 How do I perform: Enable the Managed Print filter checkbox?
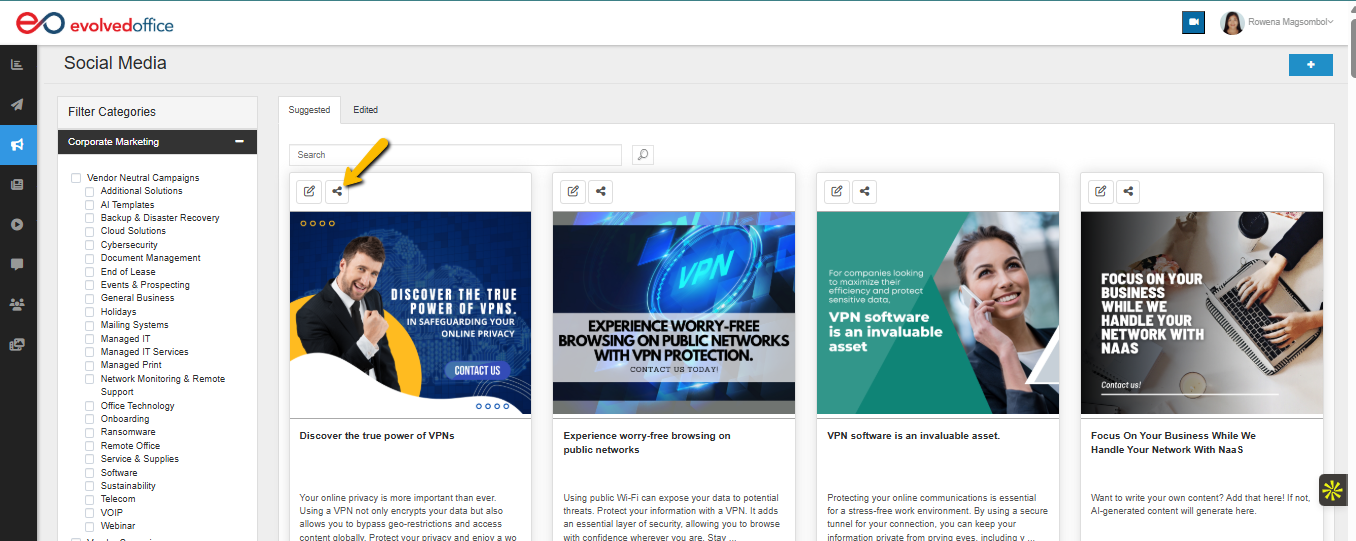(x=90, y=366)
